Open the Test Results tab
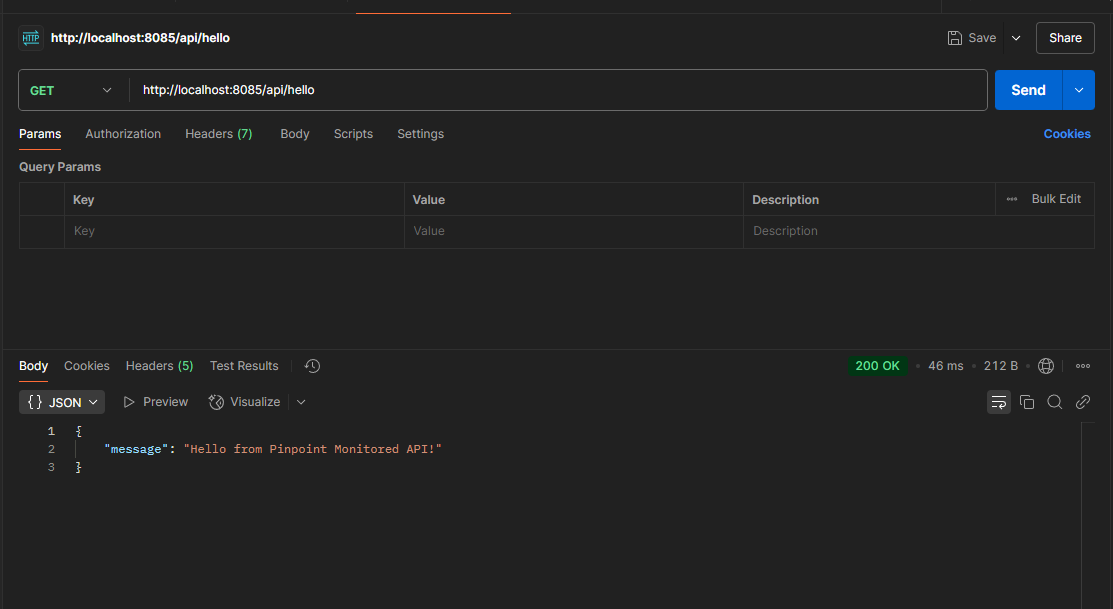1113x609 pixels. tap(244, 366)
